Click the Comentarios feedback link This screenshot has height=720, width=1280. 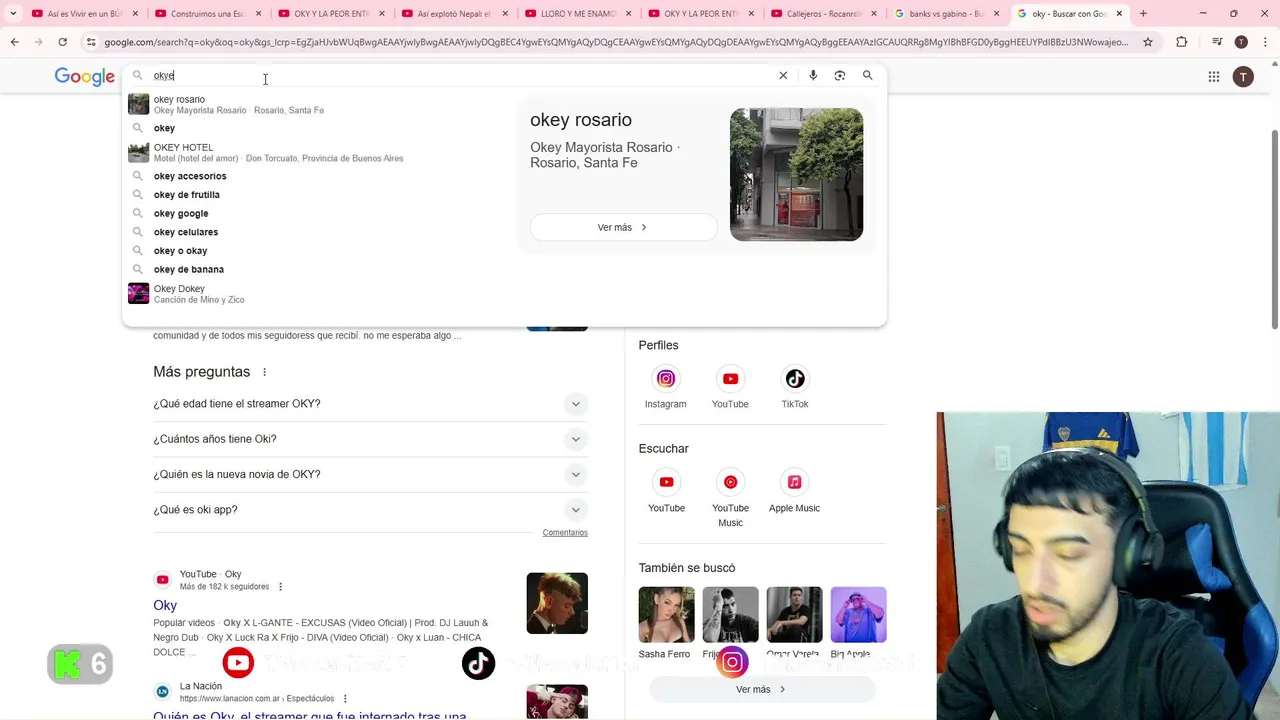pos(565,533)
